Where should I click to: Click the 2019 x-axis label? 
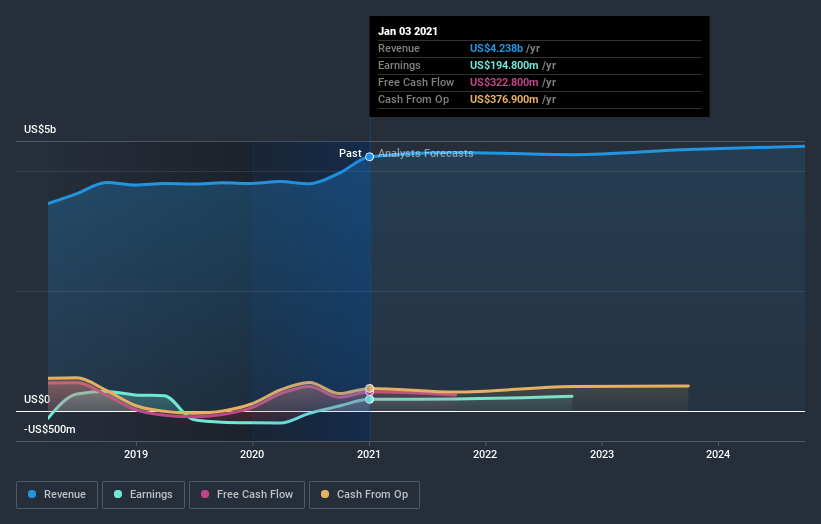coord(136,454)
